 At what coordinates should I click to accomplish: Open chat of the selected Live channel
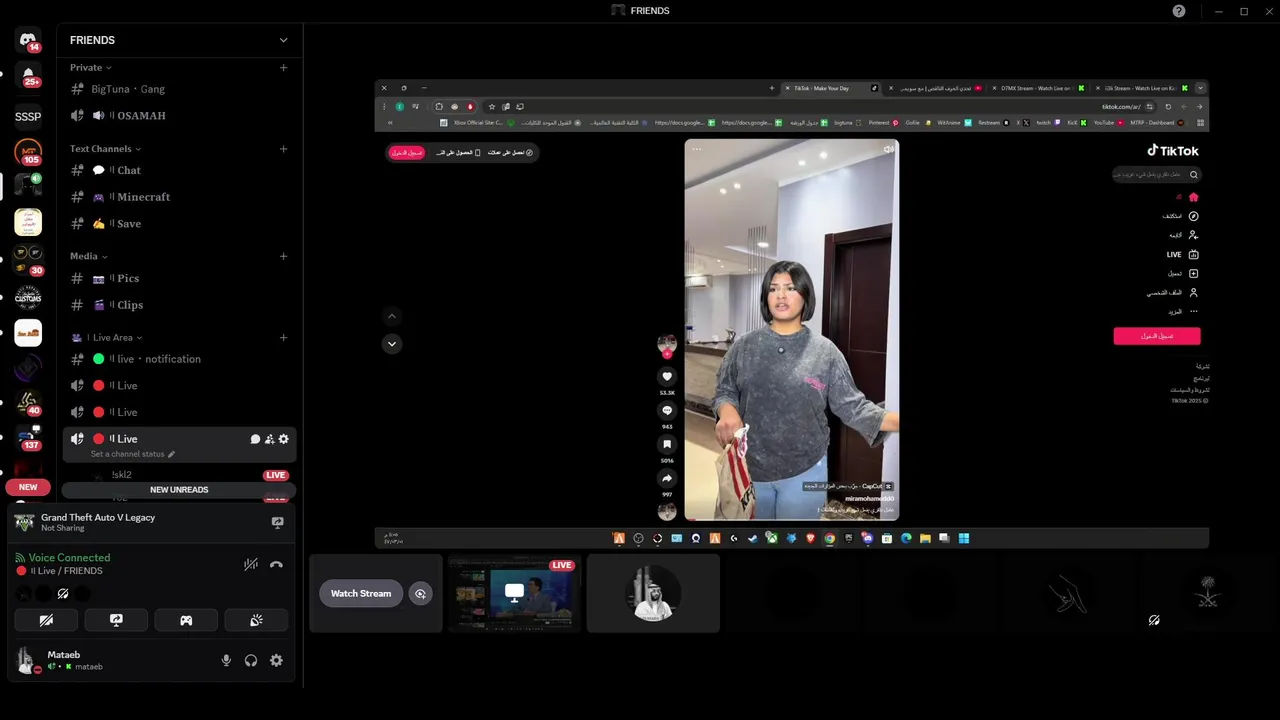tap(255, 439)
